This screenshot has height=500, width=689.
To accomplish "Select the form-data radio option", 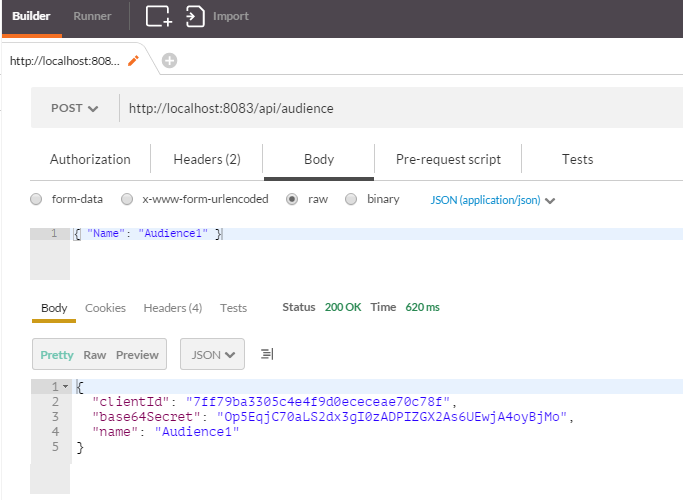I will (x=37, y=199).
